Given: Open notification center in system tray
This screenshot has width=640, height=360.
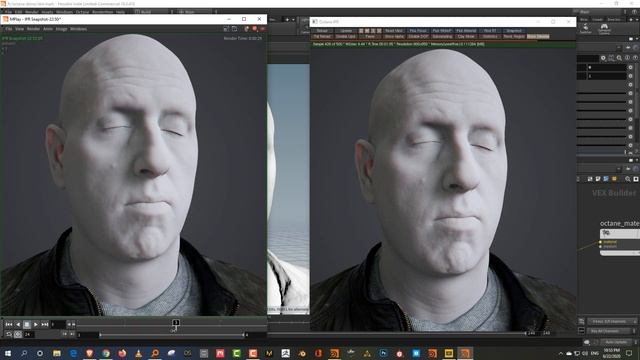Looking at the screenshot, I should coord(629,353).
